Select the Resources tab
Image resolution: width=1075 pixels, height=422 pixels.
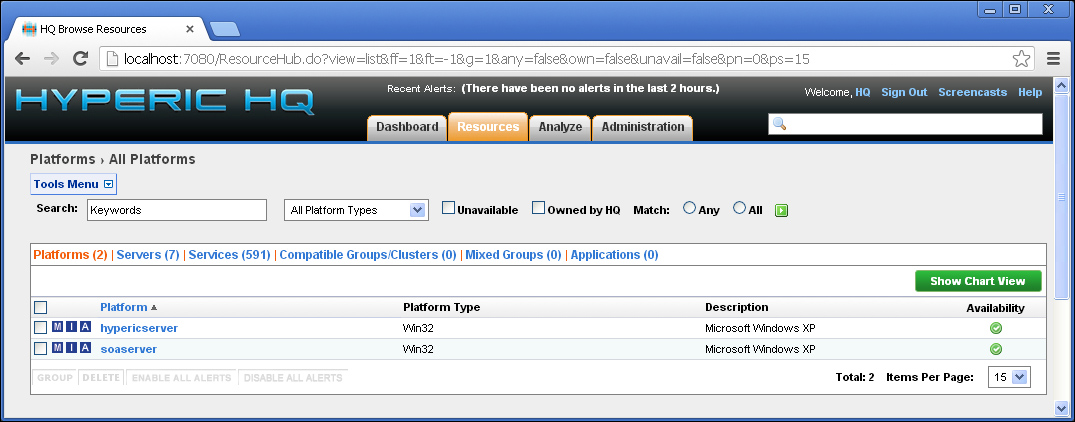[488, 127]
